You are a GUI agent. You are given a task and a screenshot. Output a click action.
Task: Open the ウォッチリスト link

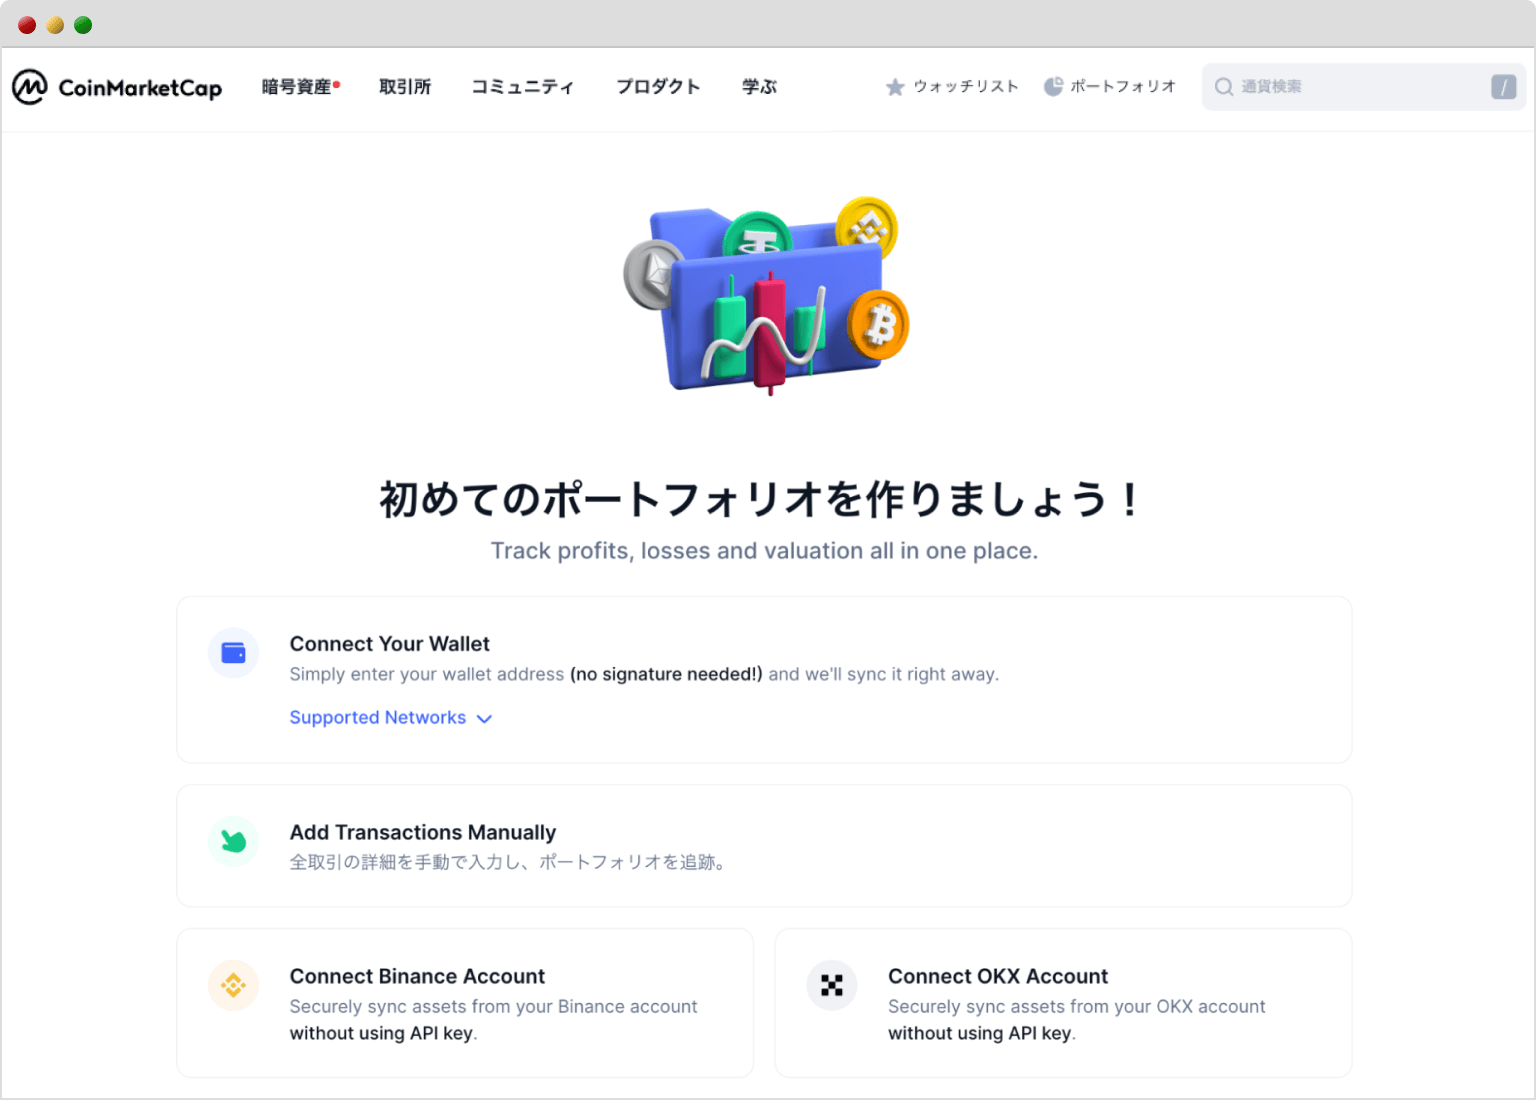pos(966,87)
